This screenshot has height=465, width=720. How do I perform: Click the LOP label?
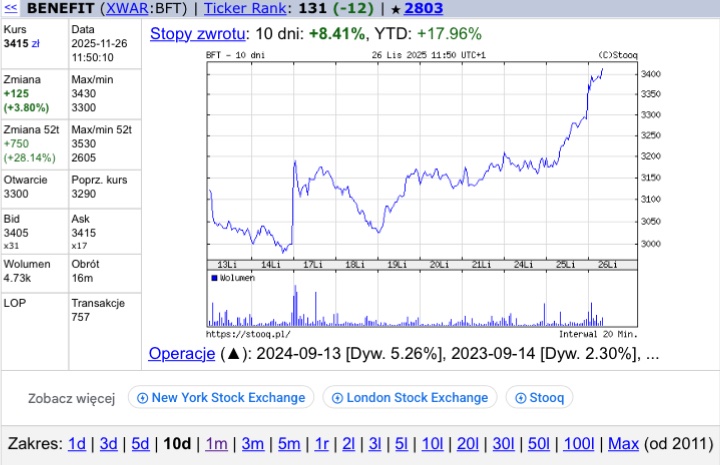coord(15,303)
